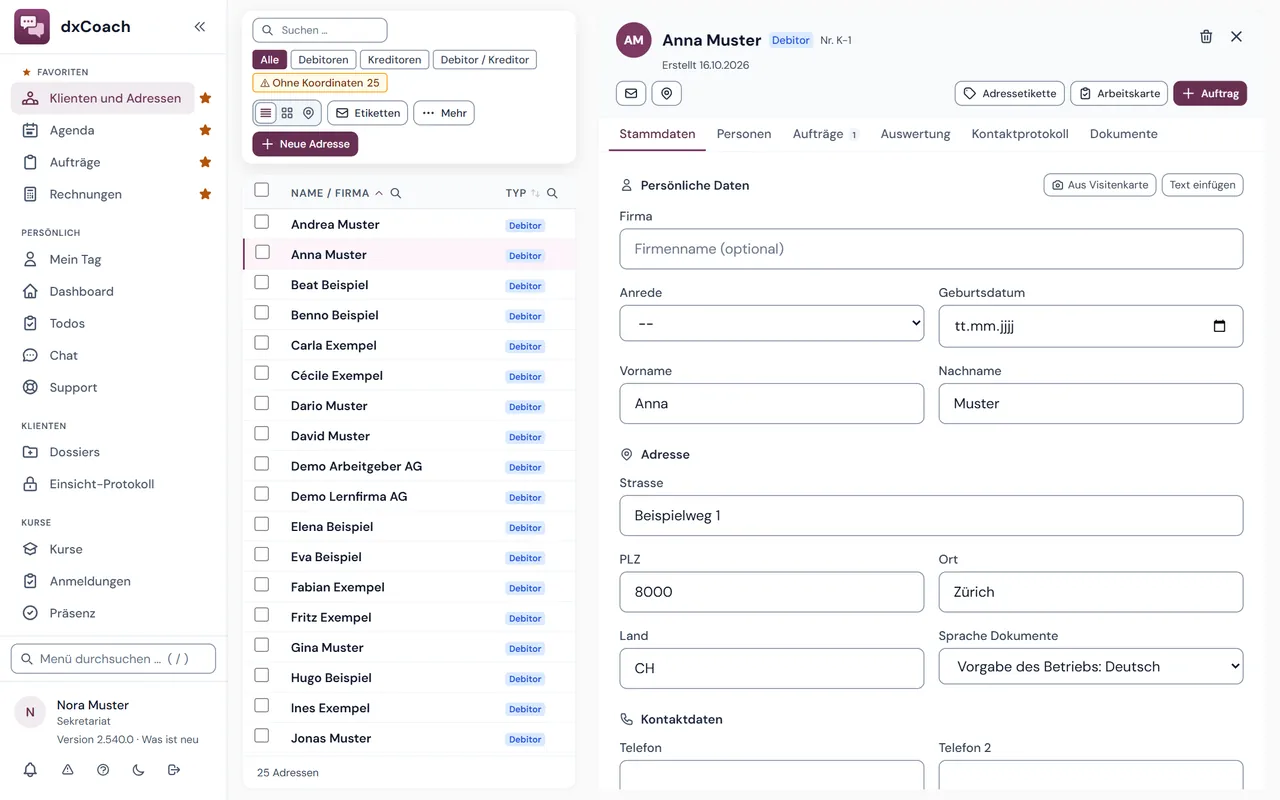
Task: Tick the Carla Exempel row checkbox
Action: [262, 343]
